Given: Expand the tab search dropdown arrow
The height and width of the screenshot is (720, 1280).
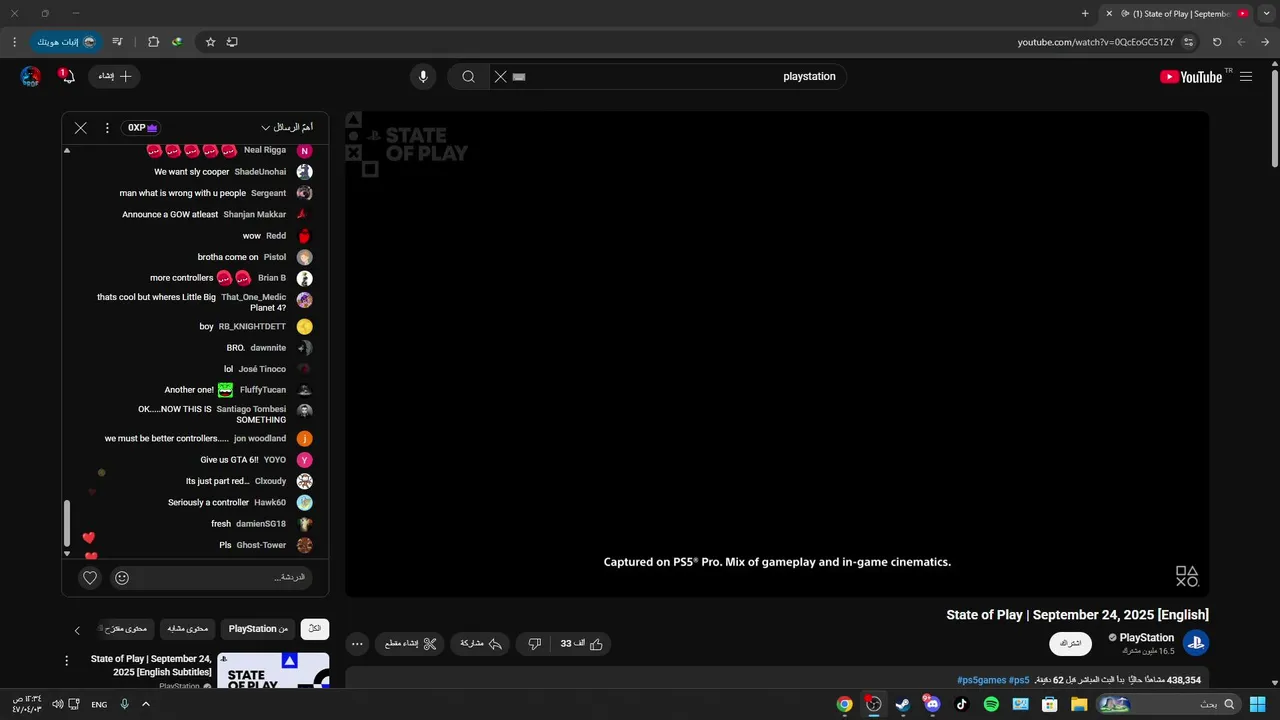Looking at the screenshot, I should [x=1266, y=14].
